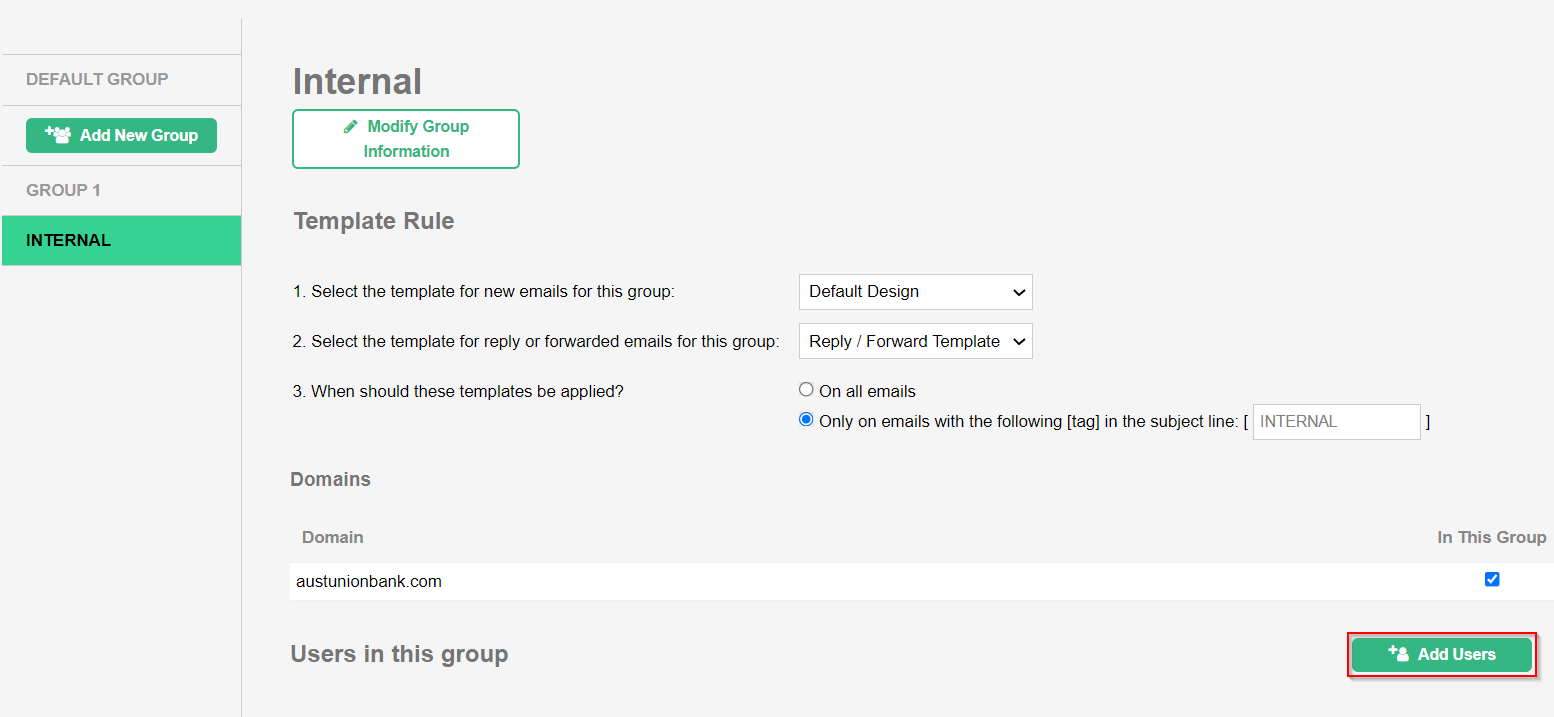
Task: Open DEFAULT GROUP in the sidebar
Action: (97, 79)
